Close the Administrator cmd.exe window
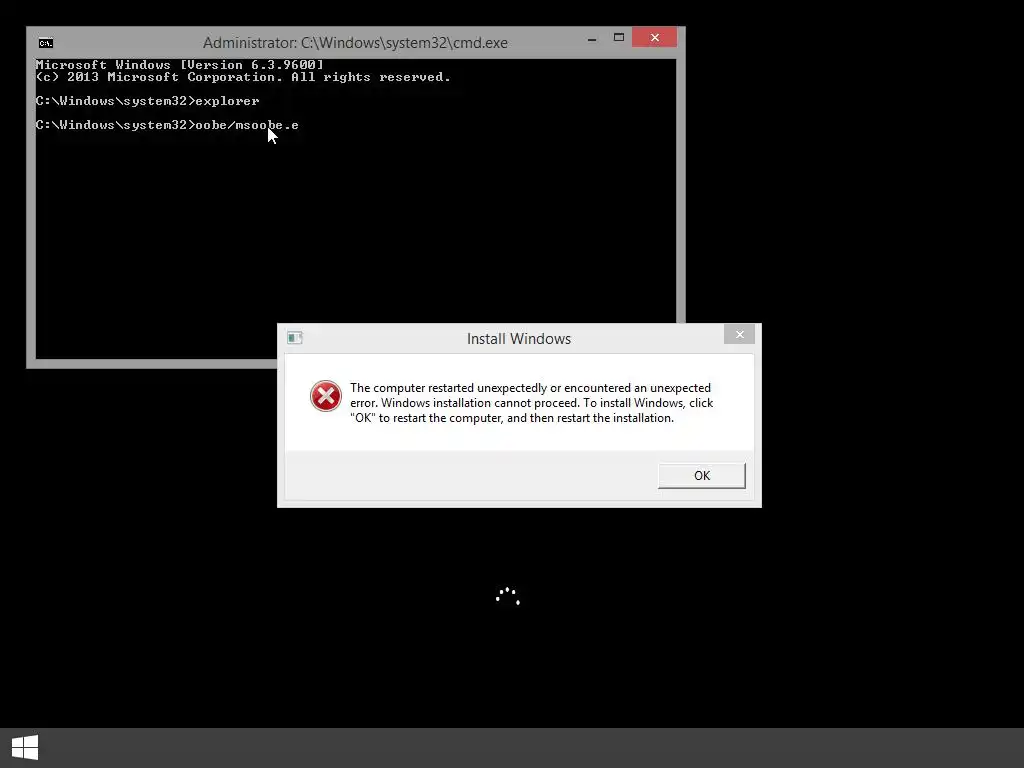Image resolution: width=1024 pixels, height=768 pixels. (654, 38)
